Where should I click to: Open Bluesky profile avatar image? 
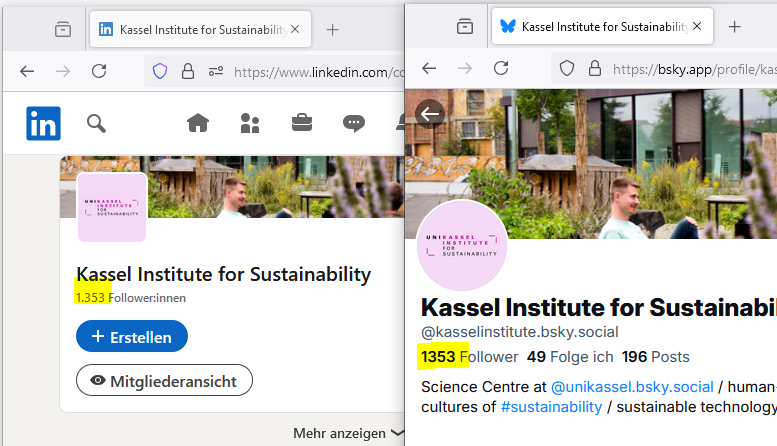click(x=462, y=247)
